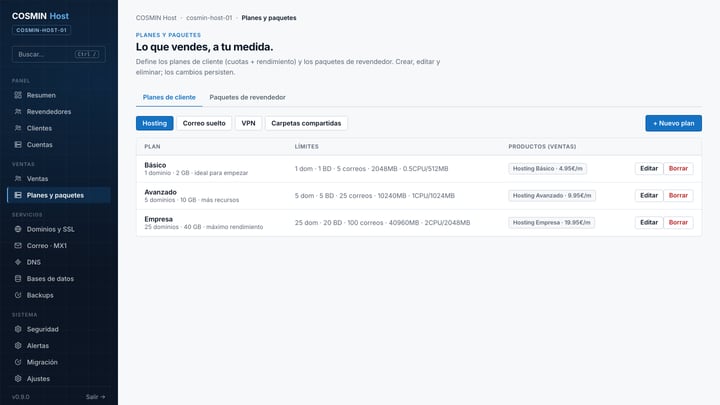720x405 pixels.
Task: Click the Empresa limits text
Action: click(382, 222)
